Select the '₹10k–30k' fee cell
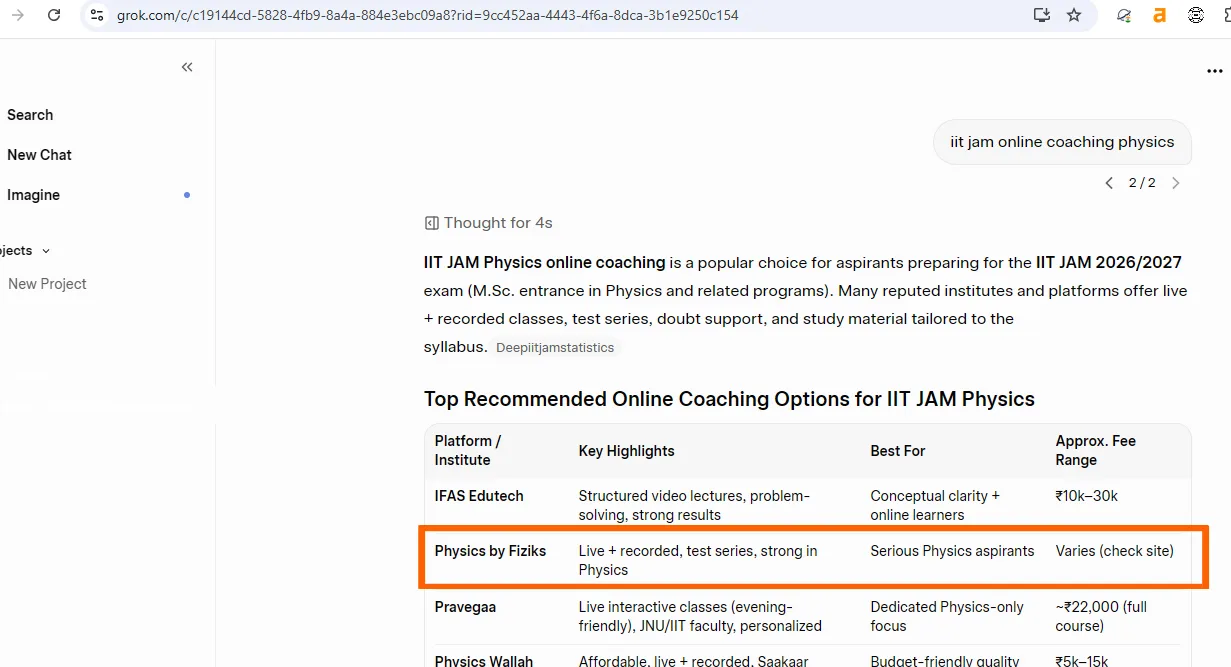This screenshot has width=1231, height=667. [x=1087, y=496]
